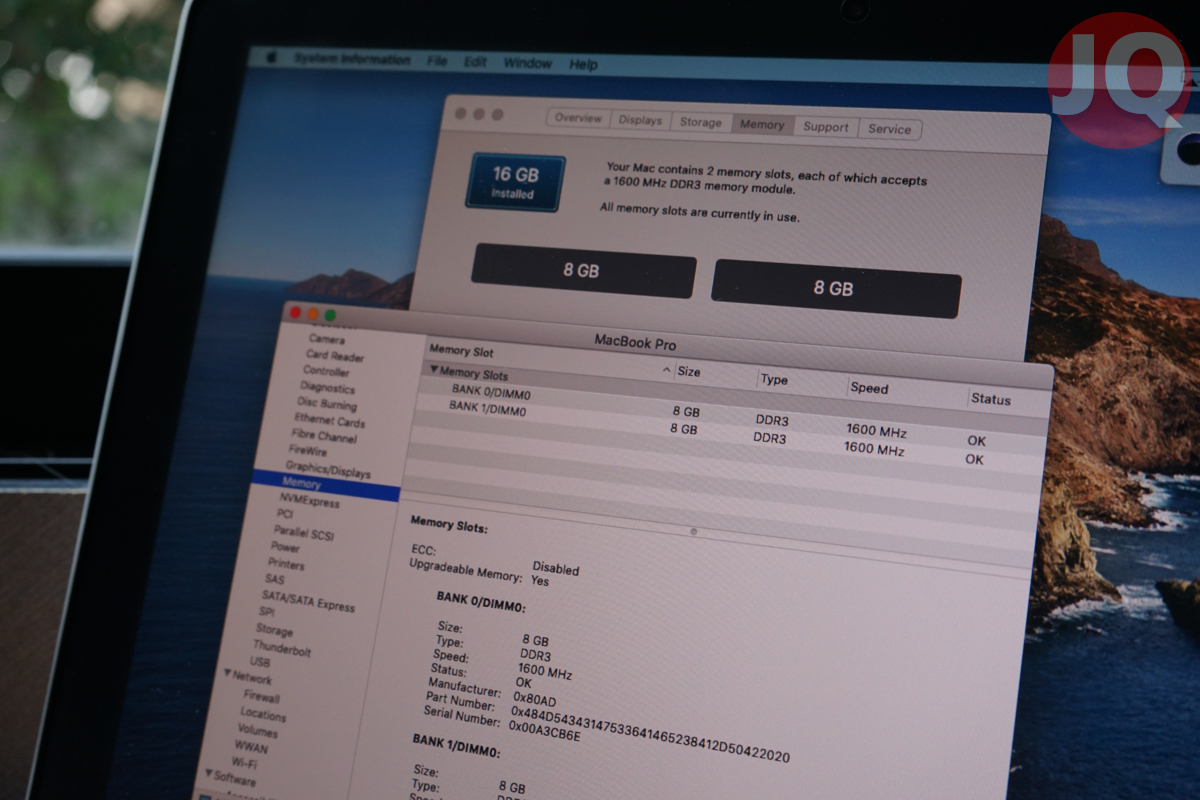Select SATA/SATA Express in the sidebar

tap(308, 601)
